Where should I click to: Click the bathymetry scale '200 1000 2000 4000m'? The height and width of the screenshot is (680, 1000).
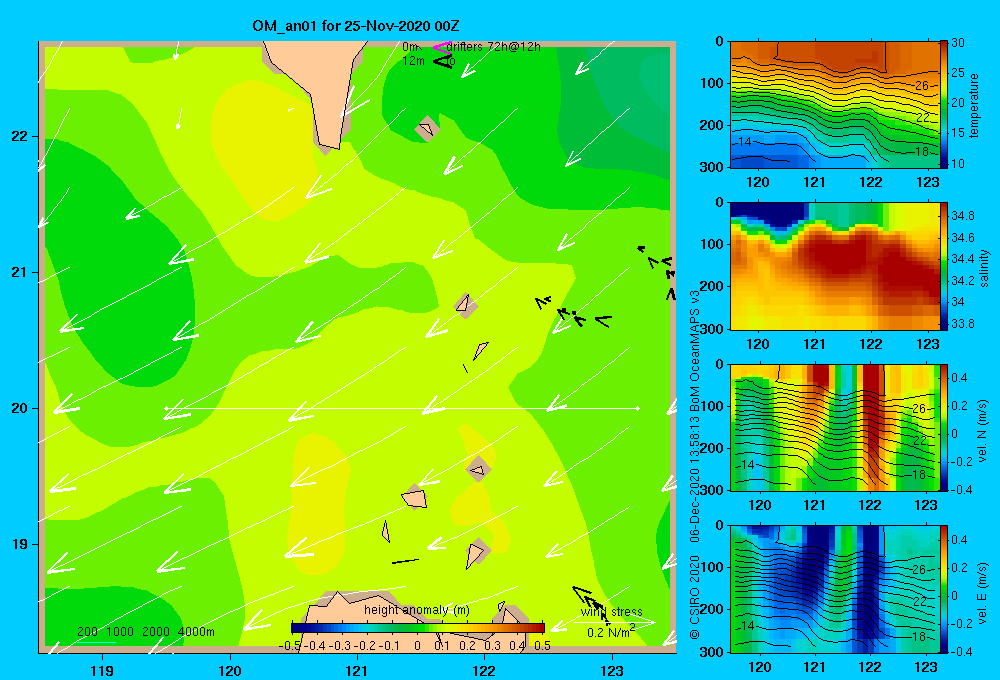pos(145,632)
